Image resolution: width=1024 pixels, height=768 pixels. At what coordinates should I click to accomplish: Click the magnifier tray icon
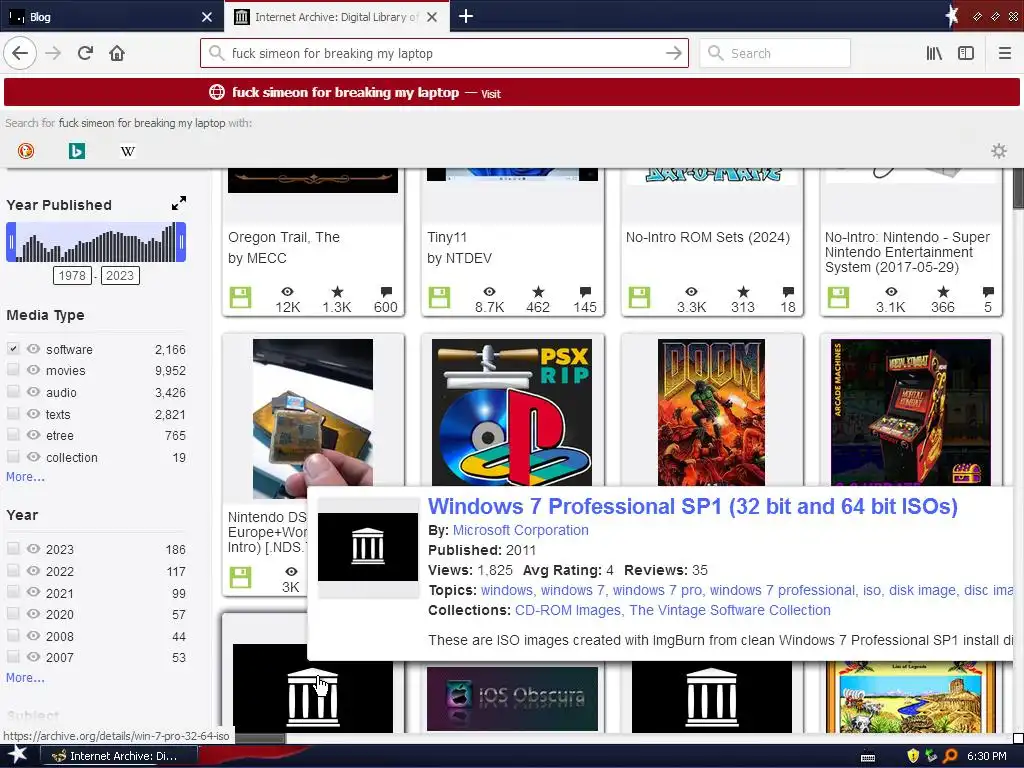(950, 756)
